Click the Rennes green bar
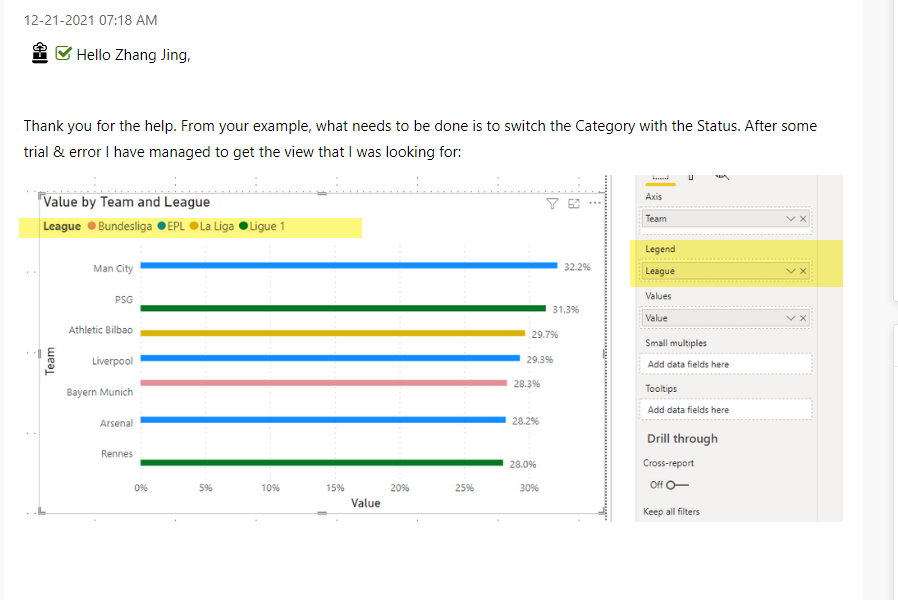The width and height of the screenshot is (898, 600). [x=322, y=463]
